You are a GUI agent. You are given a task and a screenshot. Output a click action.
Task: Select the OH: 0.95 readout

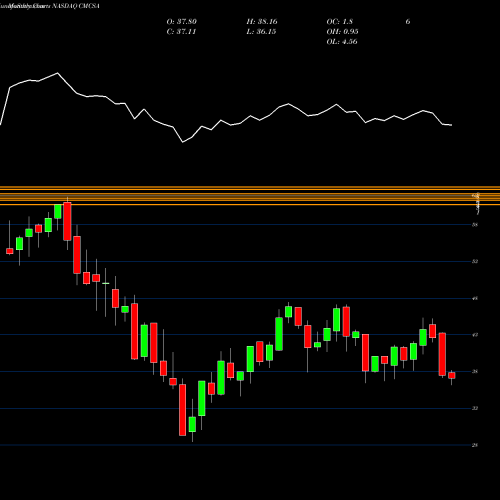tap(342, 32)
